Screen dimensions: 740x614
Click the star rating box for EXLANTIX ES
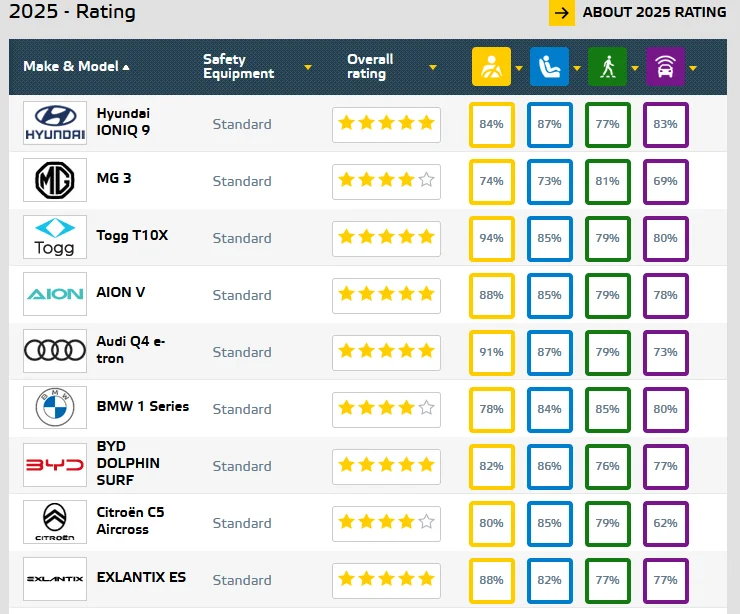386,580
